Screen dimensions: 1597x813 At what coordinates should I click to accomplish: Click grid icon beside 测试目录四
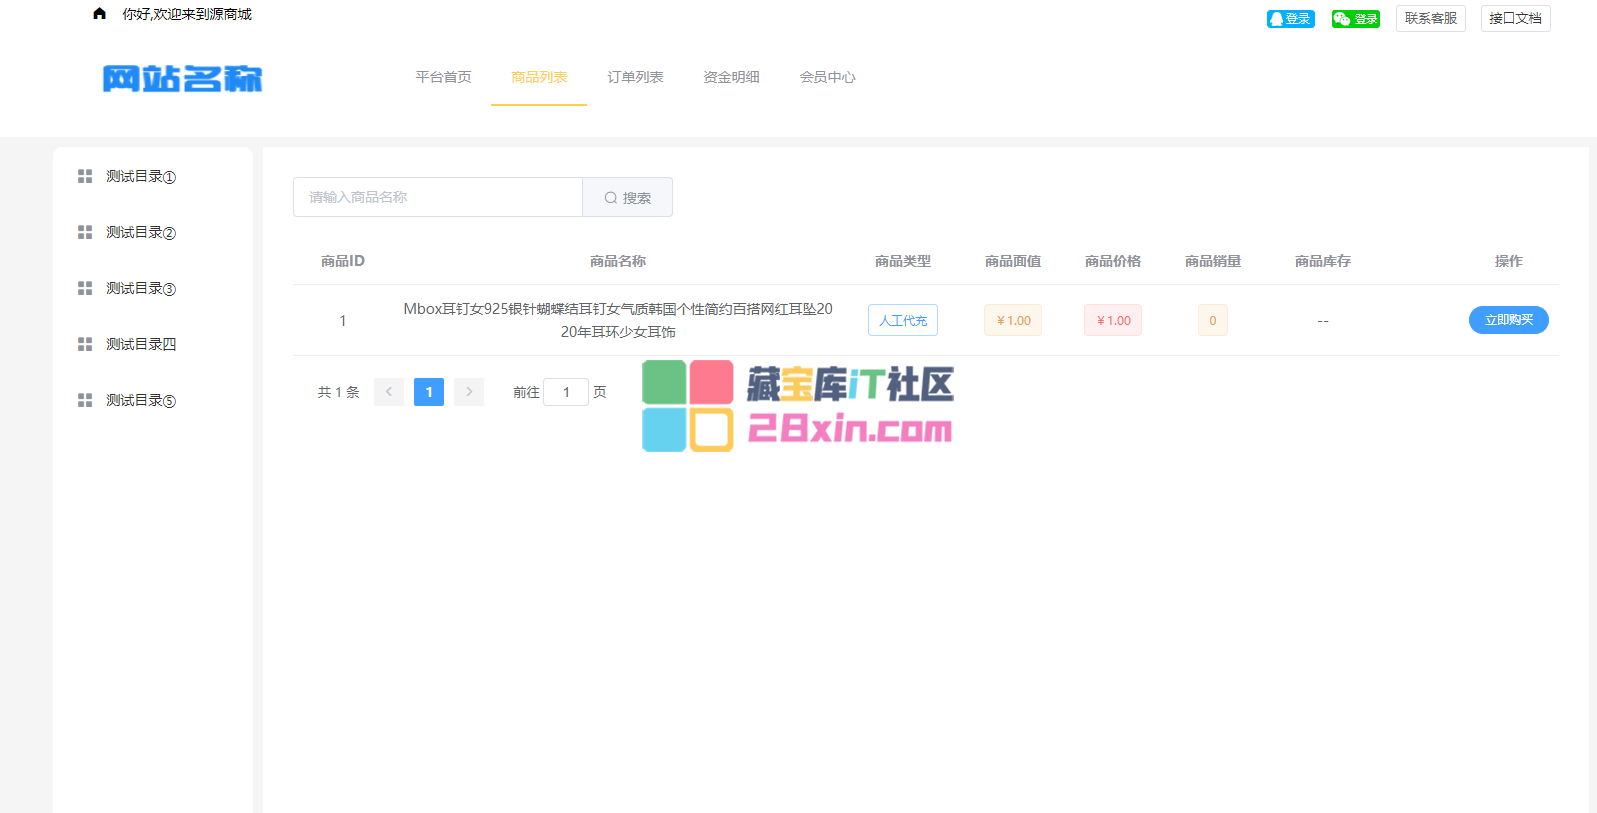pyautogui.click(x=85, y=344)
